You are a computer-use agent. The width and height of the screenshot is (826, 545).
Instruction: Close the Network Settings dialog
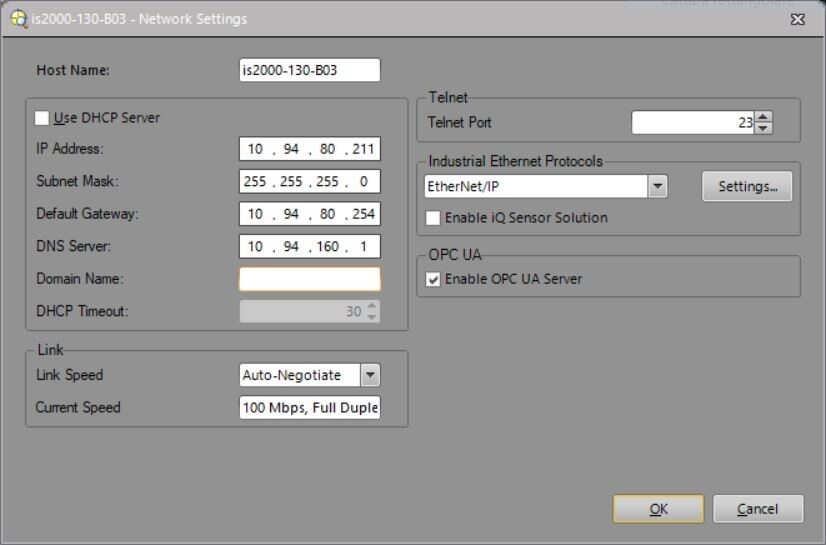pos(797,19)
